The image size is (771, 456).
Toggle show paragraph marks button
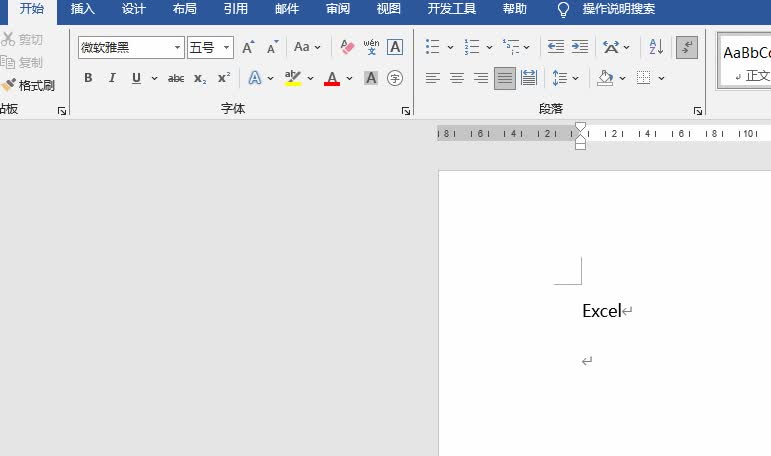(687, 47)
